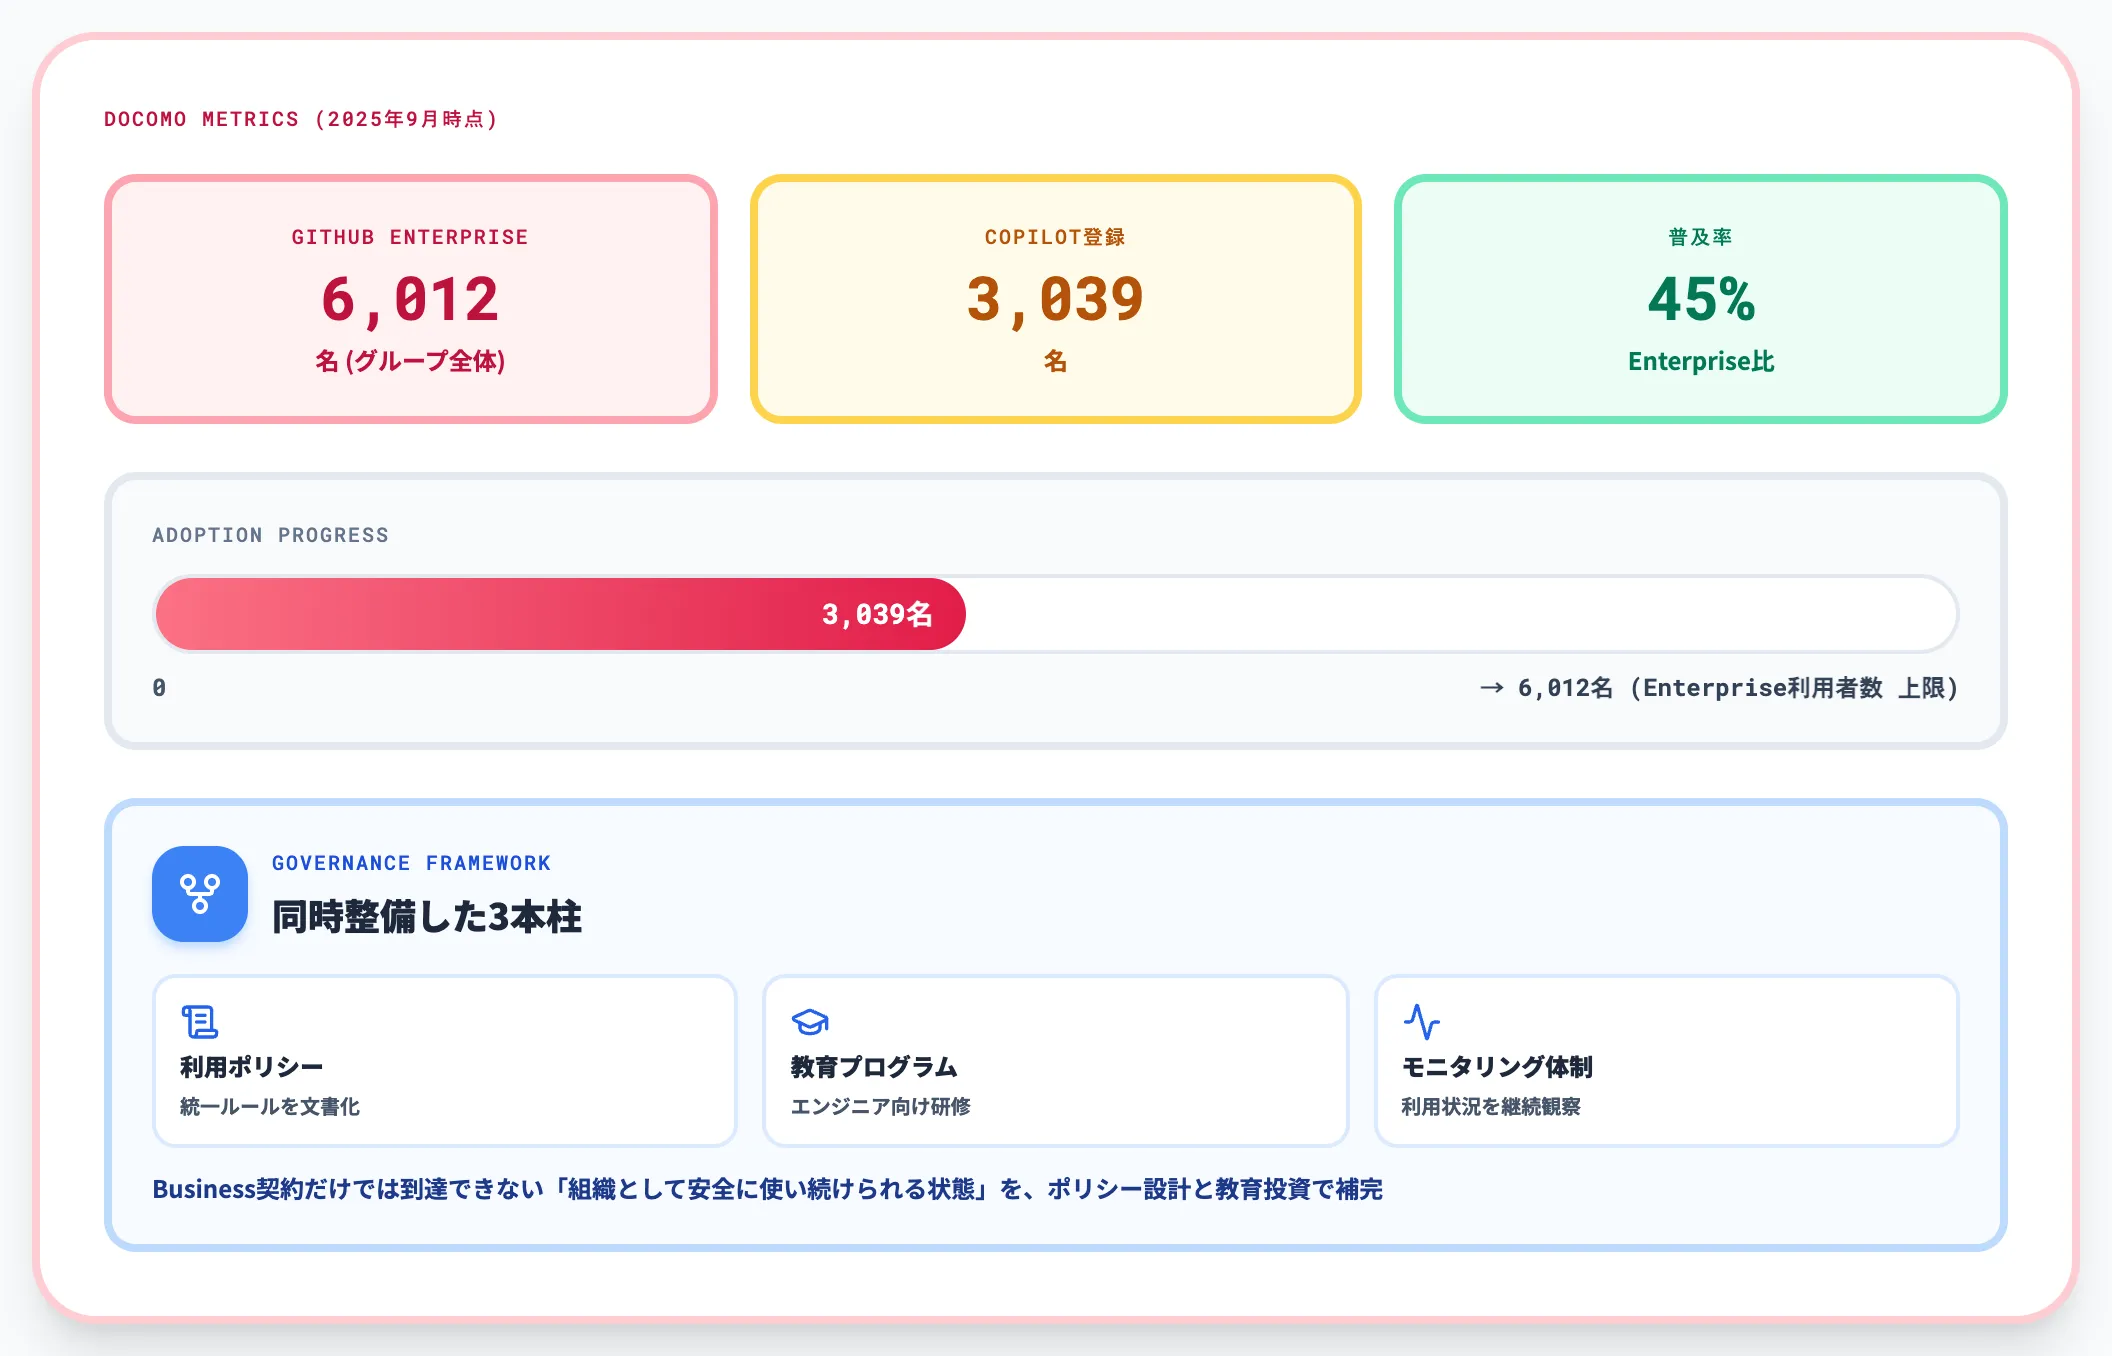
Task: Click the 利用状況を継続観察 description
Action: 1491,1106
